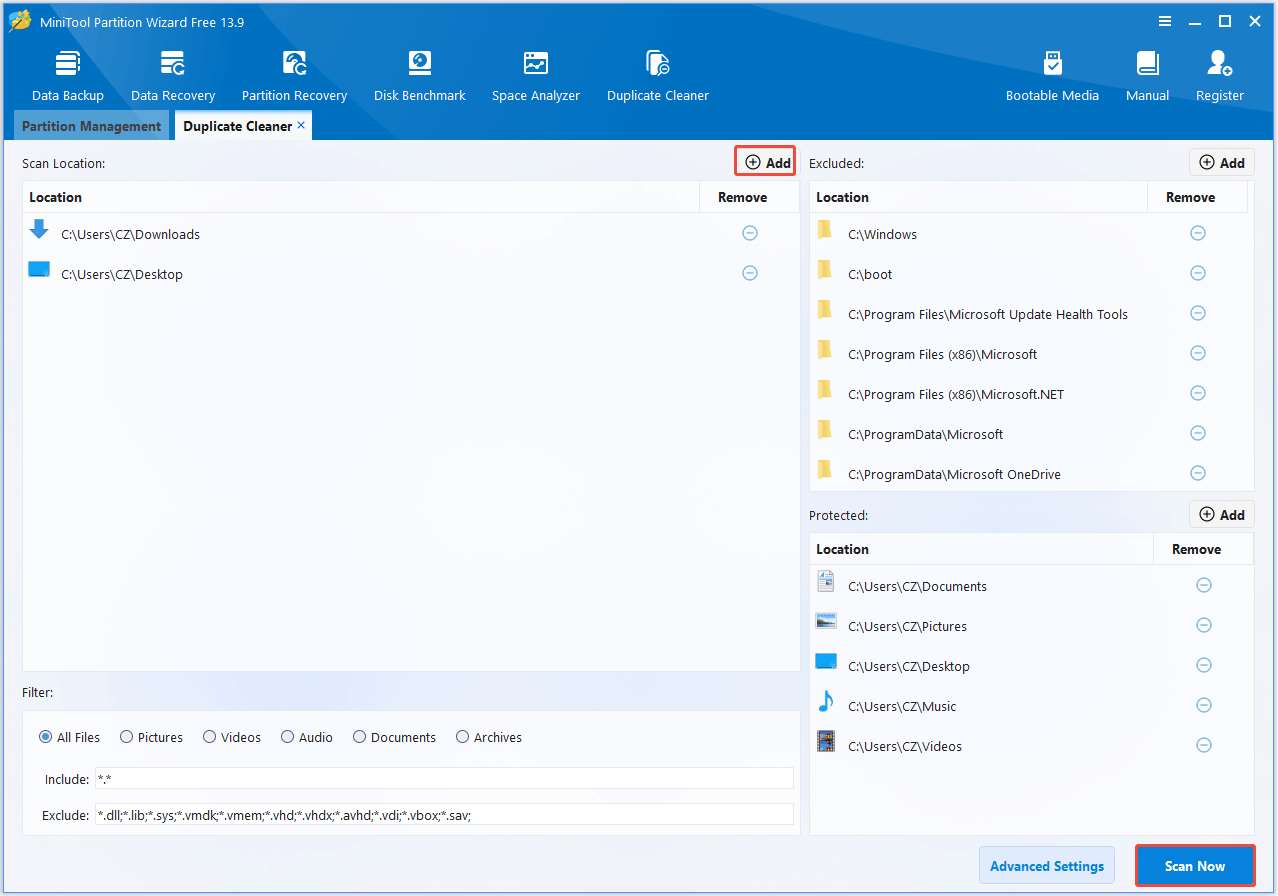Viewport: 1278px width, 896px height.
Task: Select C:\Users\CZ\Downloads scan location row
Action: tap(411, 234)
